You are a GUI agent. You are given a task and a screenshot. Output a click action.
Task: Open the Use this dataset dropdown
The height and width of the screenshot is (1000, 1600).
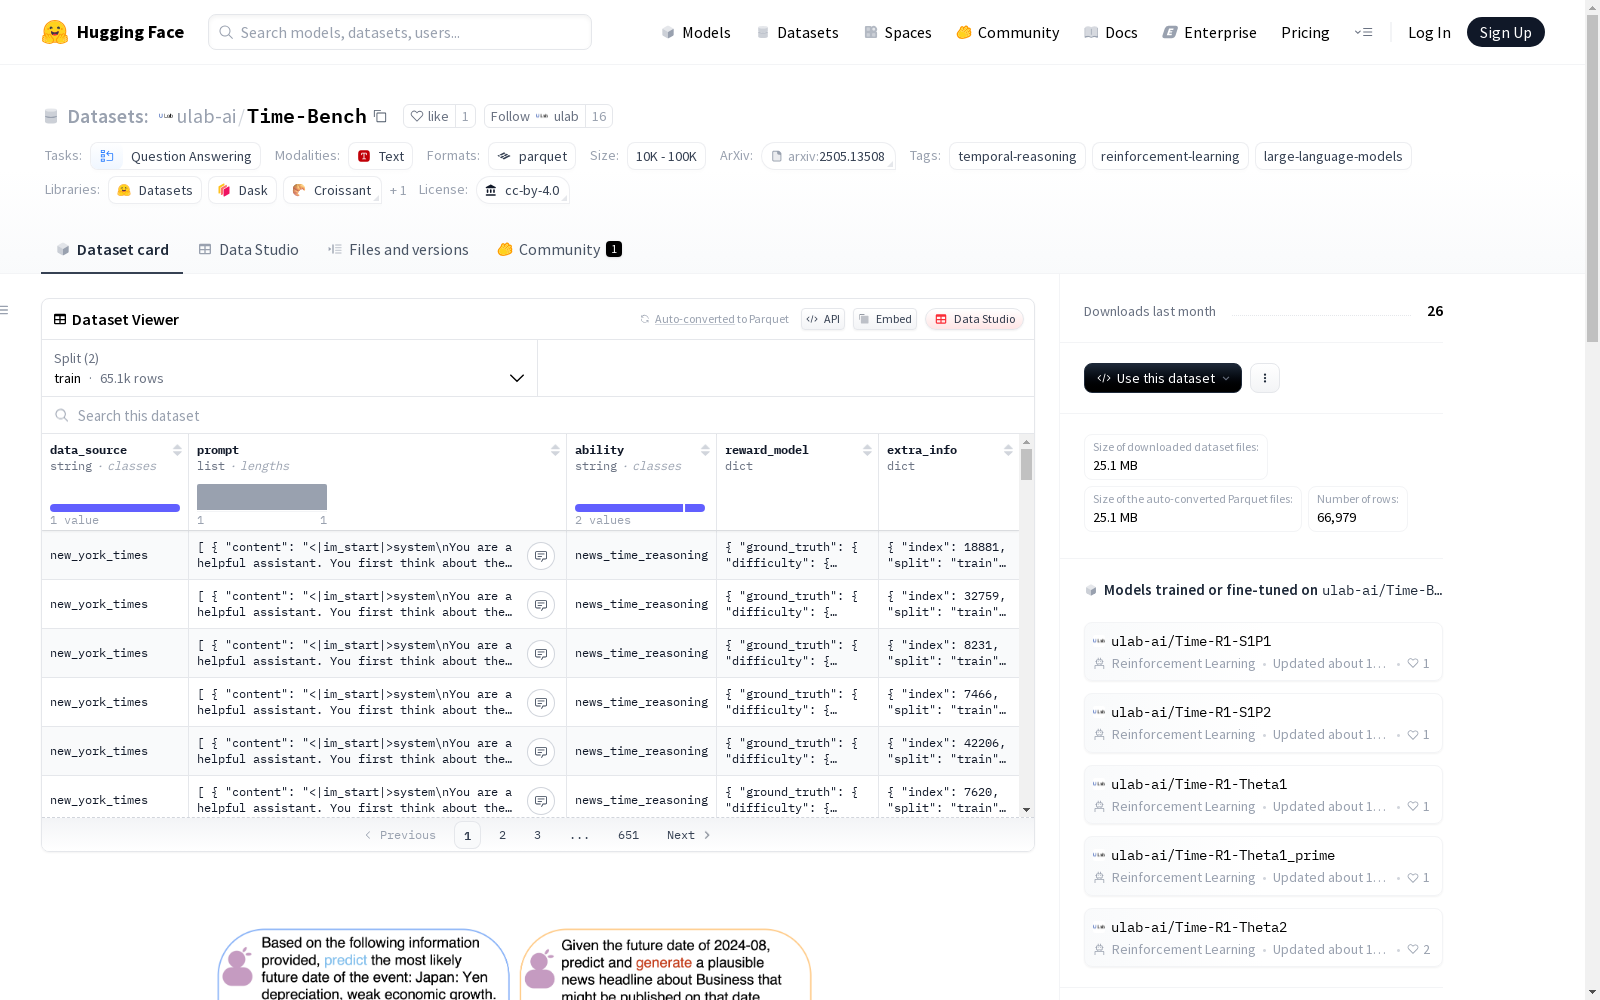[1163, 378]
